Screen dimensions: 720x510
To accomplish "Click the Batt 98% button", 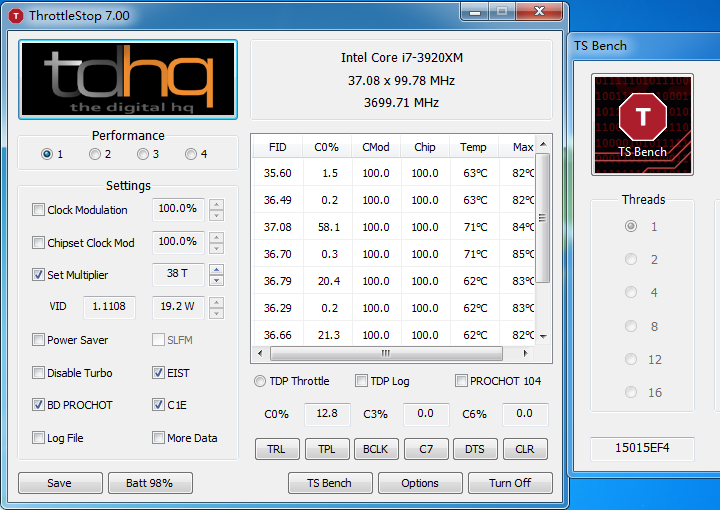I will (x=150, y=483).
